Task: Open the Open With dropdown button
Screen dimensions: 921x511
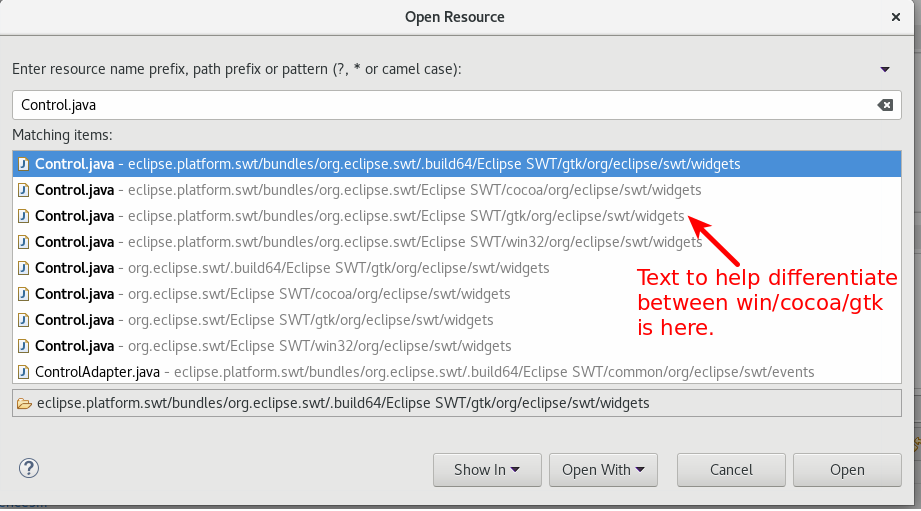Action: (x=603, y=470)
